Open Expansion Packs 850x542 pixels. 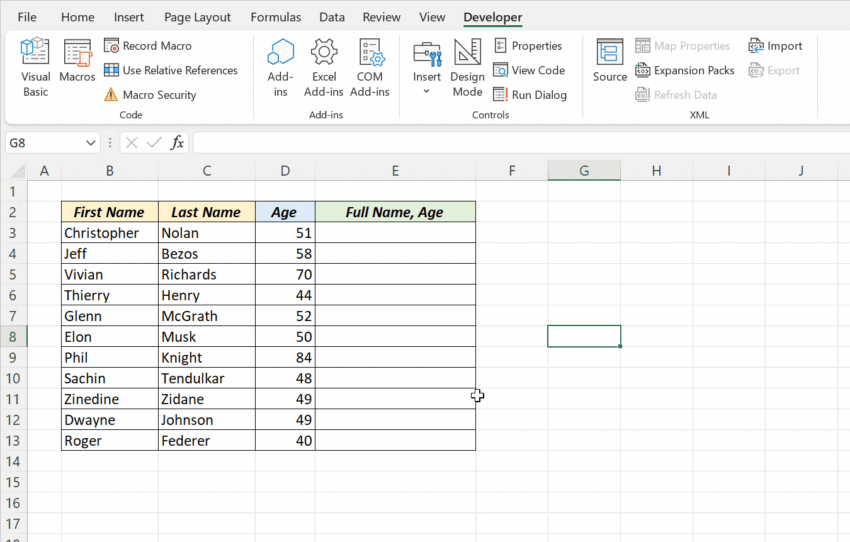click(685, 70)
